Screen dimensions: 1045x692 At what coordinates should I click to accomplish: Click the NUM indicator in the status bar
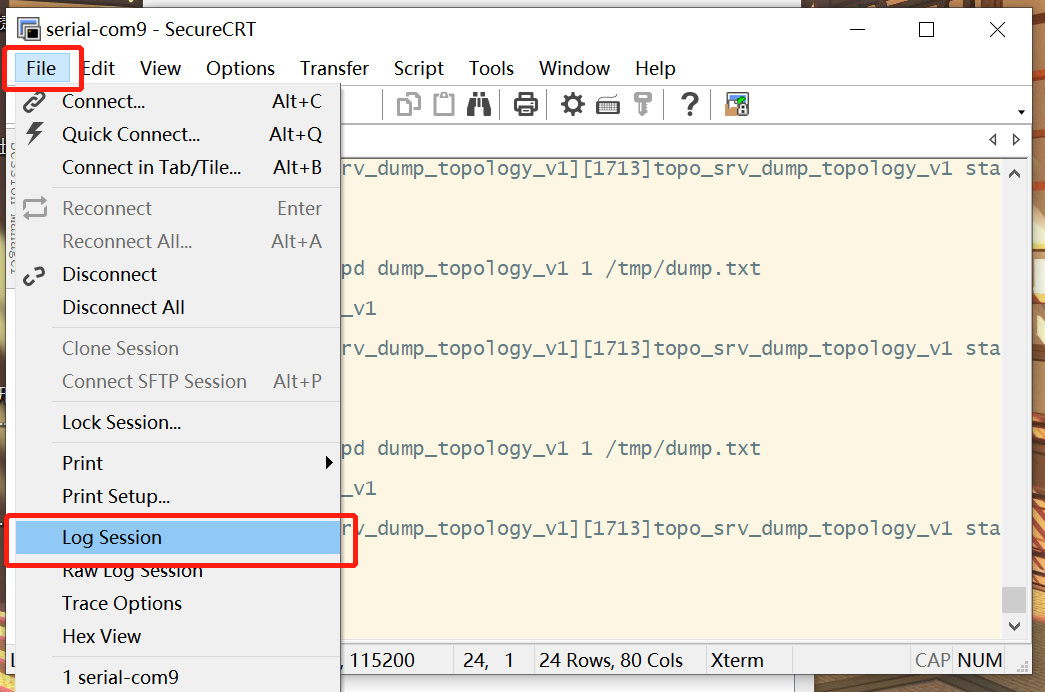pos(979,660)
